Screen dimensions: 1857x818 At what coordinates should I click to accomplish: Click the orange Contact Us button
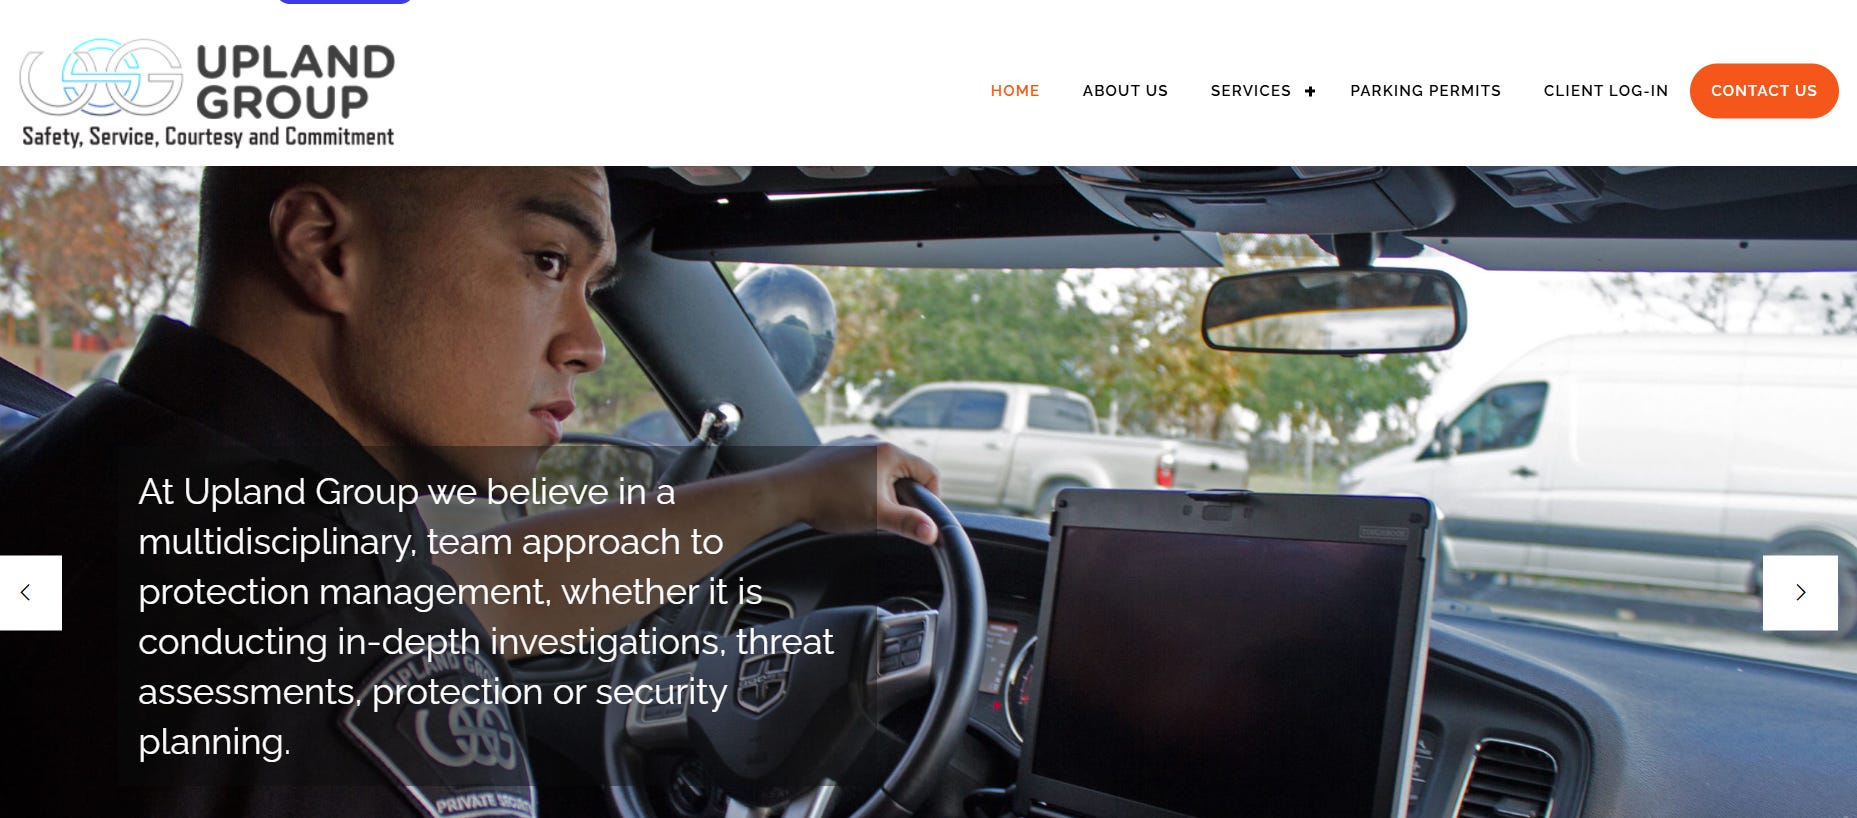[1764, 91]
